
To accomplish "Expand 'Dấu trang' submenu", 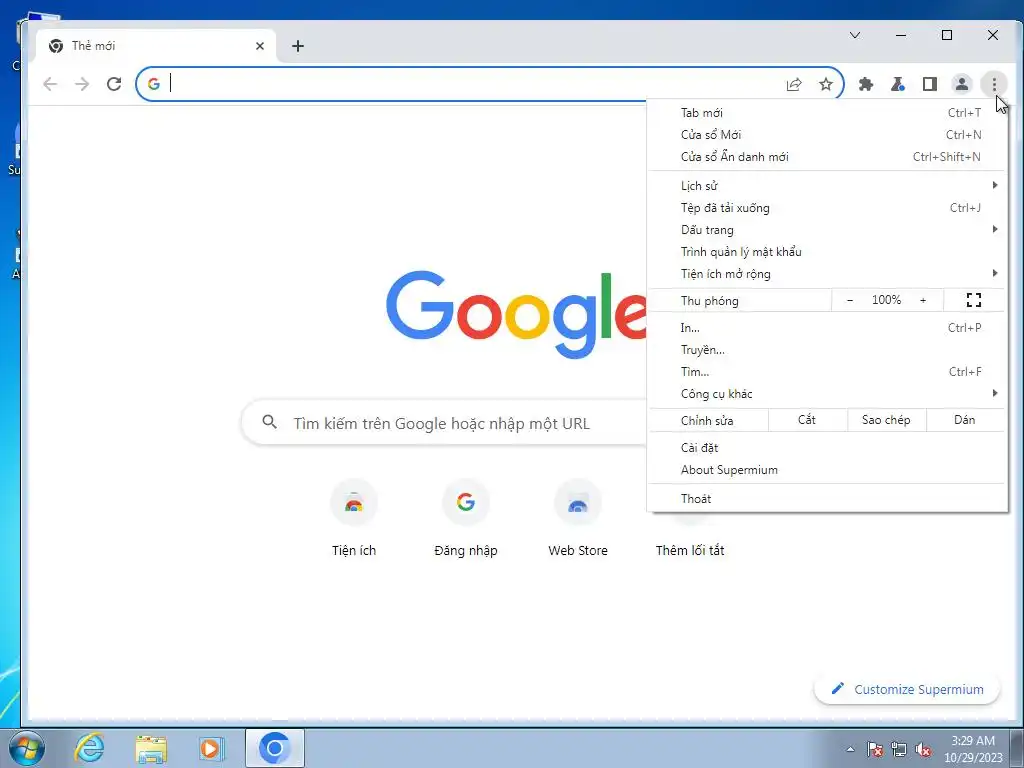I will coord(827,230).
